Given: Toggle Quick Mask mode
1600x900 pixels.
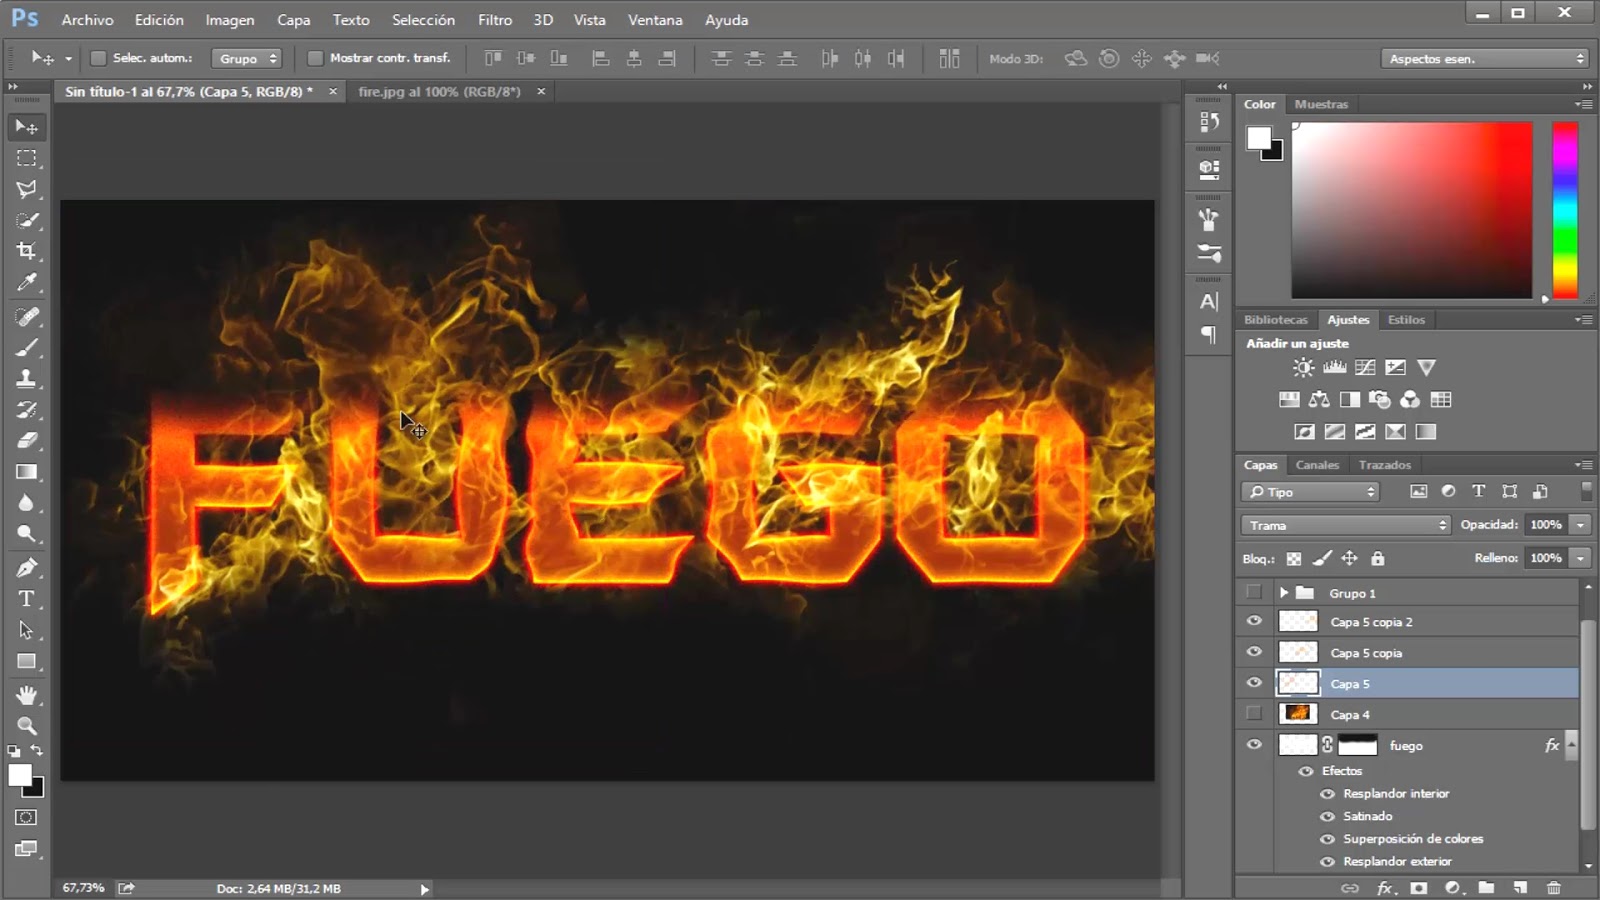Looking at the screenshot, I should click(26, 817).
